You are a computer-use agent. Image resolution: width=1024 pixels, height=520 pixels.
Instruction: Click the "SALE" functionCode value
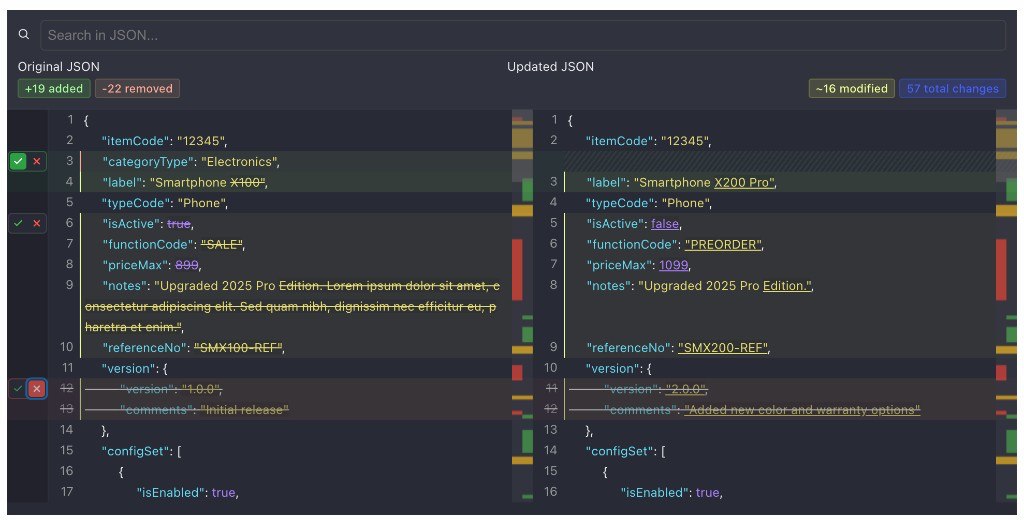click(222, 245)
